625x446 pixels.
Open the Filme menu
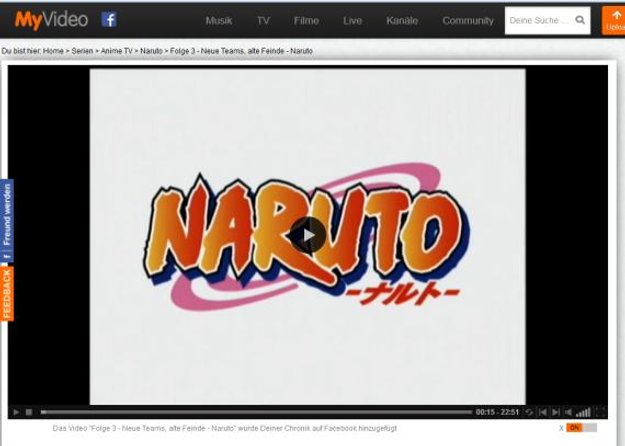pos(306,20)
